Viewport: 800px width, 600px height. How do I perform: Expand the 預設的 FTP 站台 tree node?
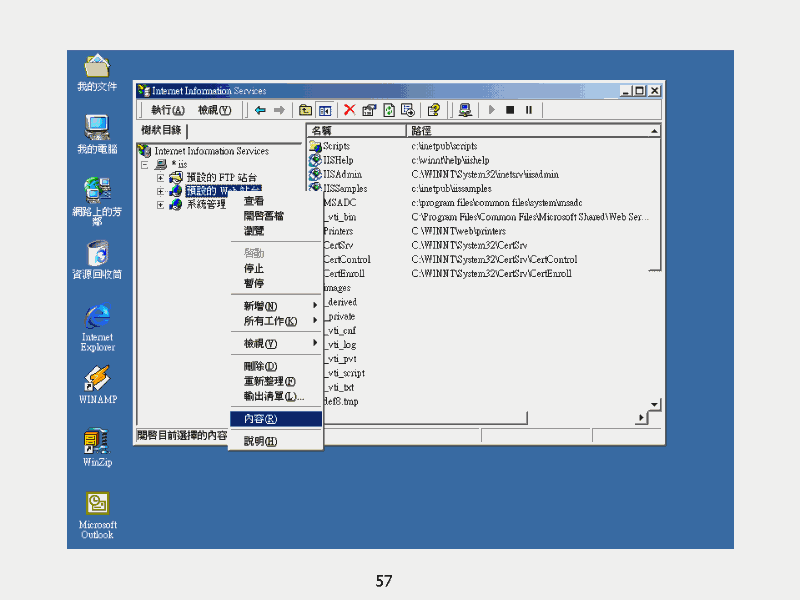(160, 177)
